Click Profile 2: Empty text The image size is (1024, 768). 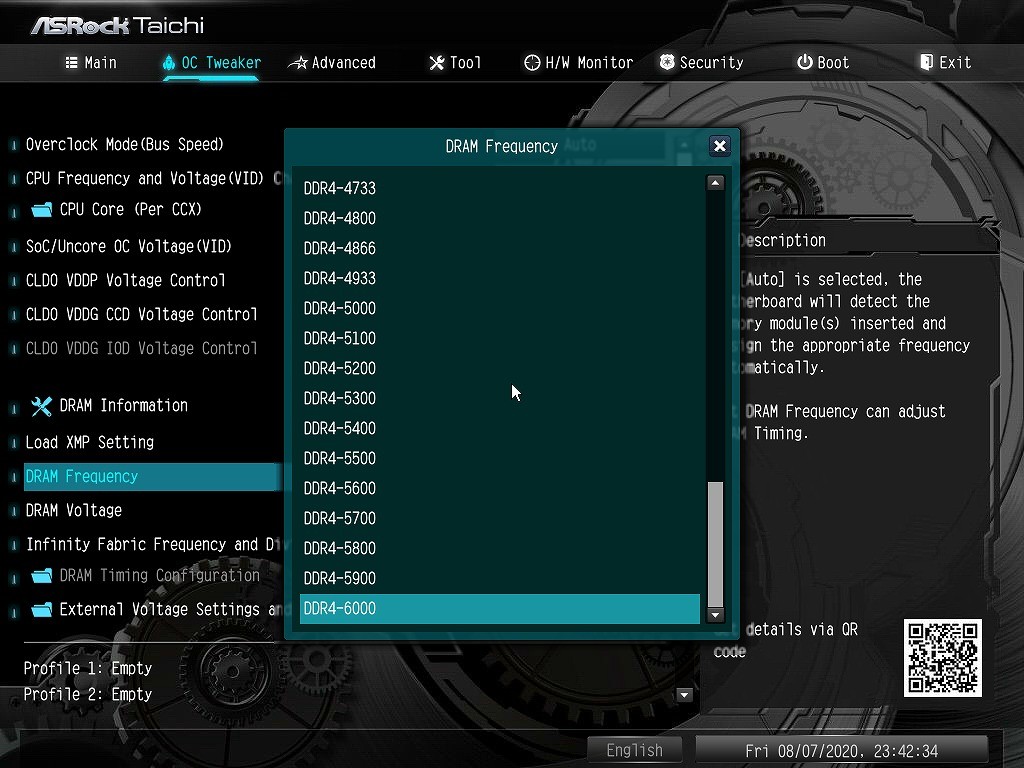point(88,694)
